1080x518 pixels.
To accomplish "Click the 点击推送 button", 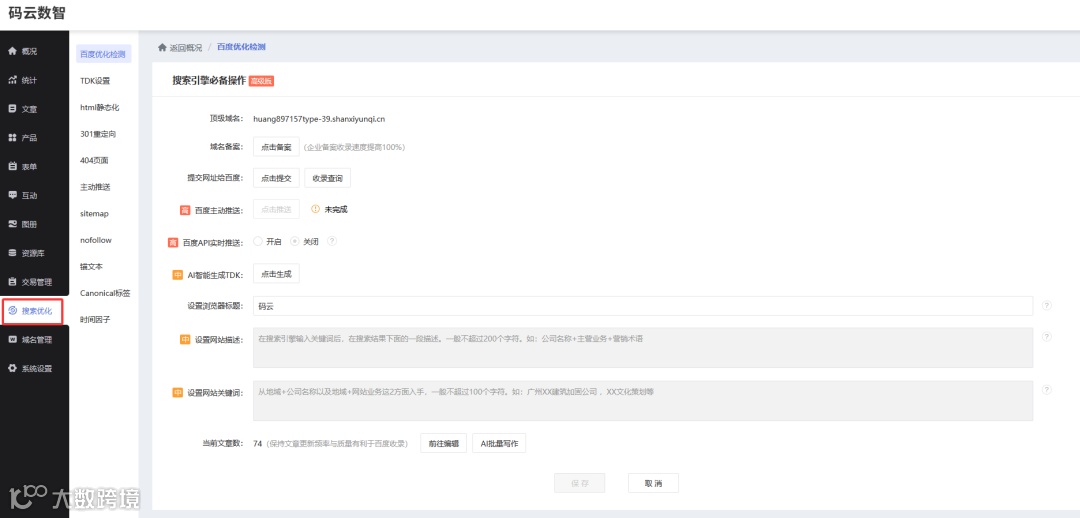I will click(x=276, y=209).
